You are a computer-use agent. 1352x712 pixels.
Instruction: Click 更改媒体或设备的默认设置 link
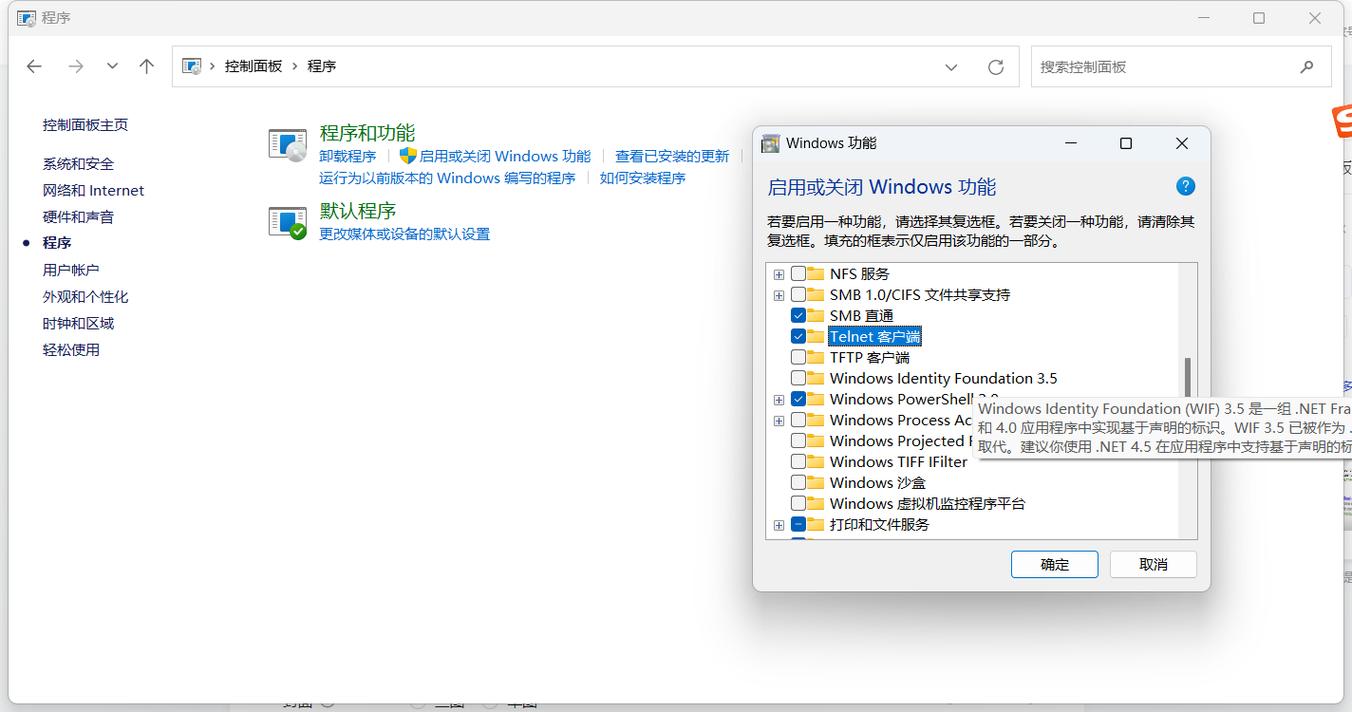pos(405,234)
